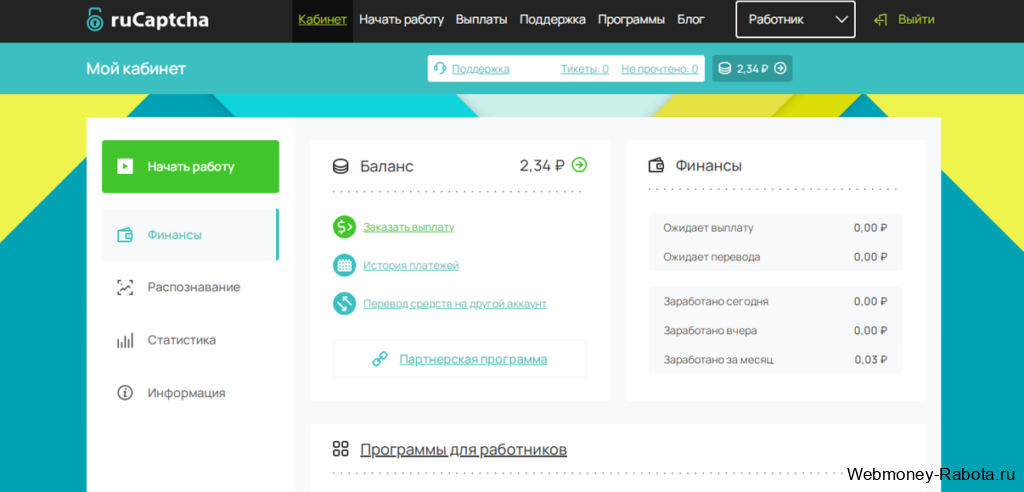1024x492 pixels.
Task: Click the coins icon in the header balance button
Action: click(724, 69)
